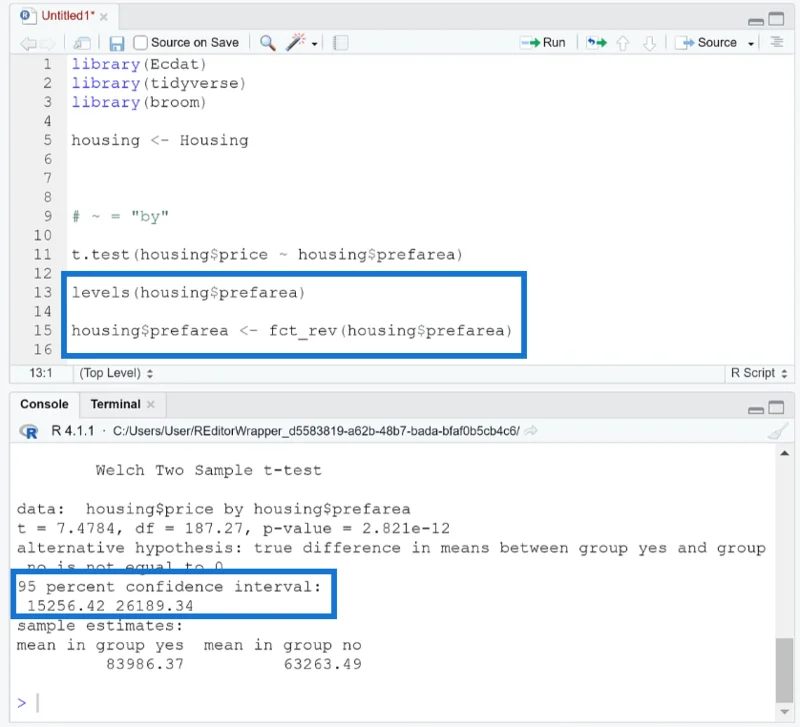The image size is (800, 727).
Task: Click the back navigation arrow in editor toolbar
Action: 28,43
